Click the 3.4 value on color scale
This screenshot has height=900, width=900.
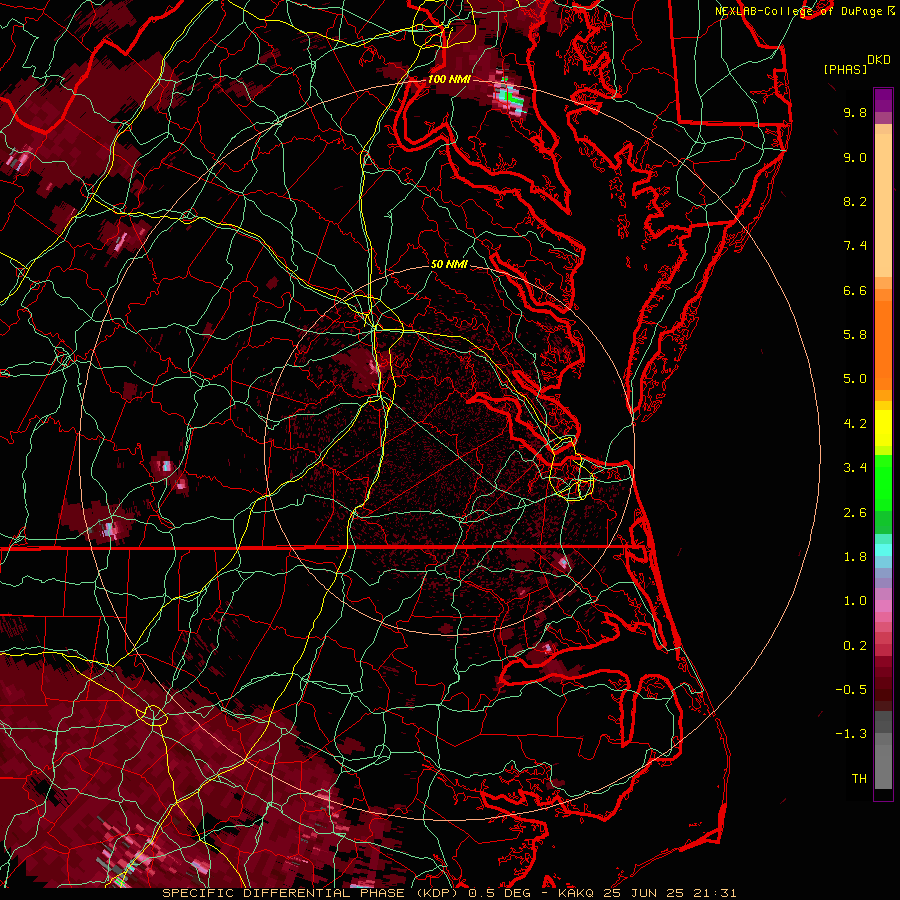pos(855,468)
